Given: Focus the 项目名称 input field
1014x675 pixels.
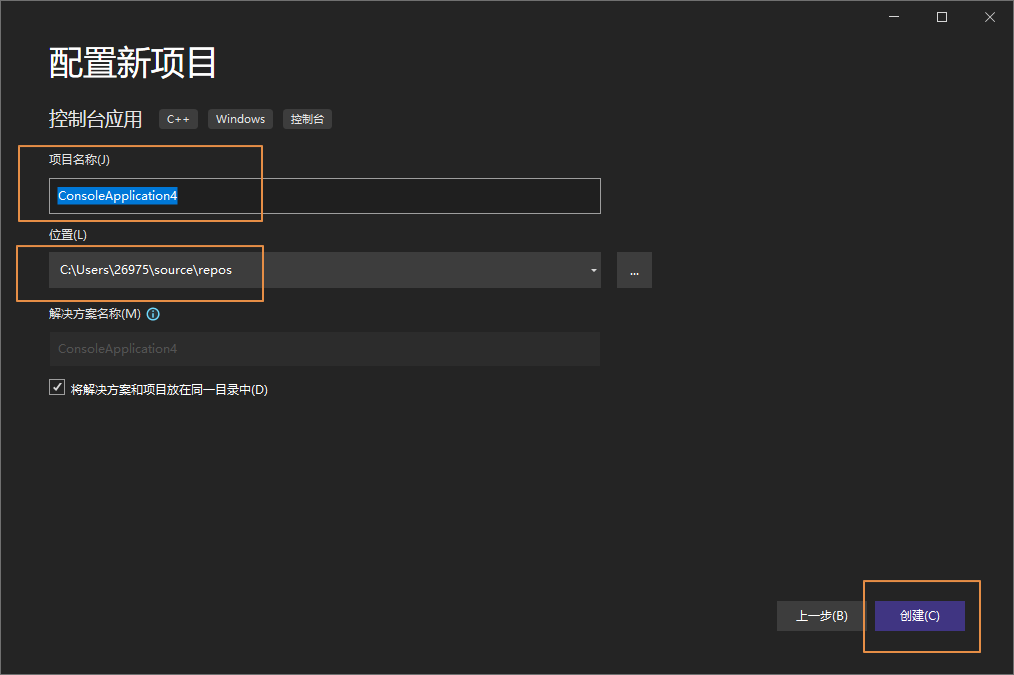Looking at the screenshot, I should 325,196.
